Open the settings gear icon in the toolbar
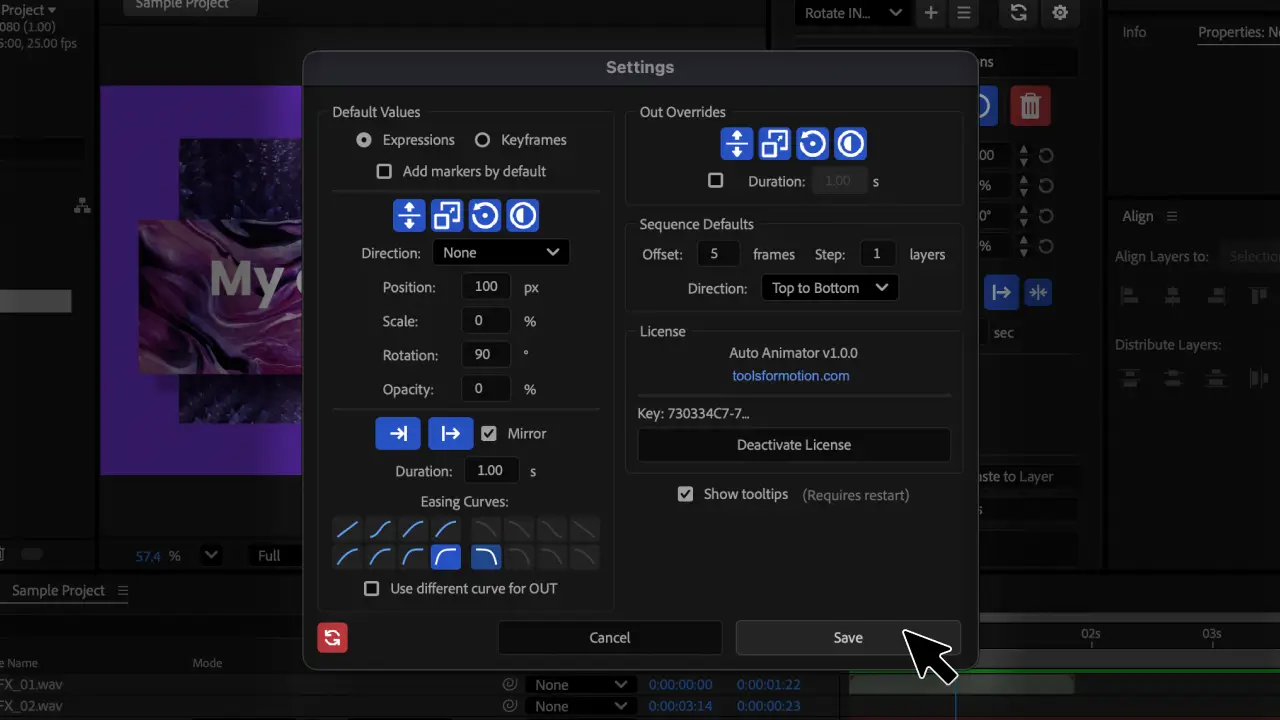 (1060, 13)
